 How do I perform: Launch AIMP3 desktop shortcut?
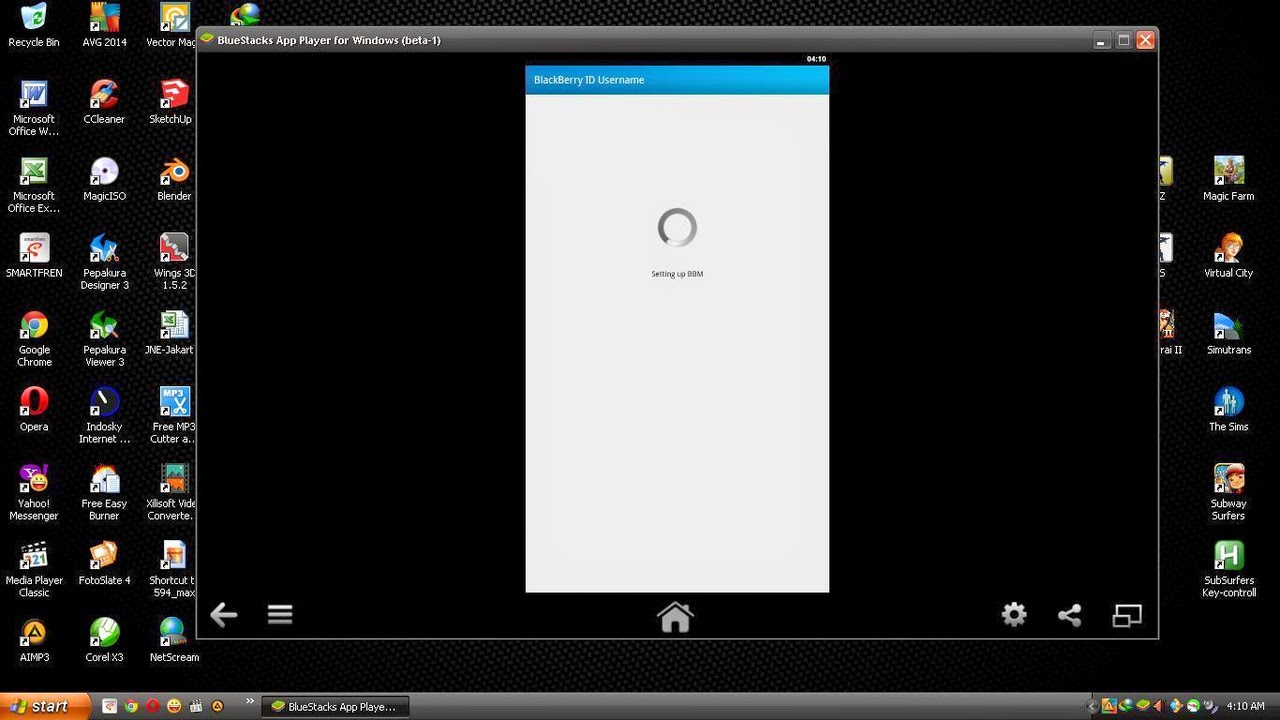[34, 641]
